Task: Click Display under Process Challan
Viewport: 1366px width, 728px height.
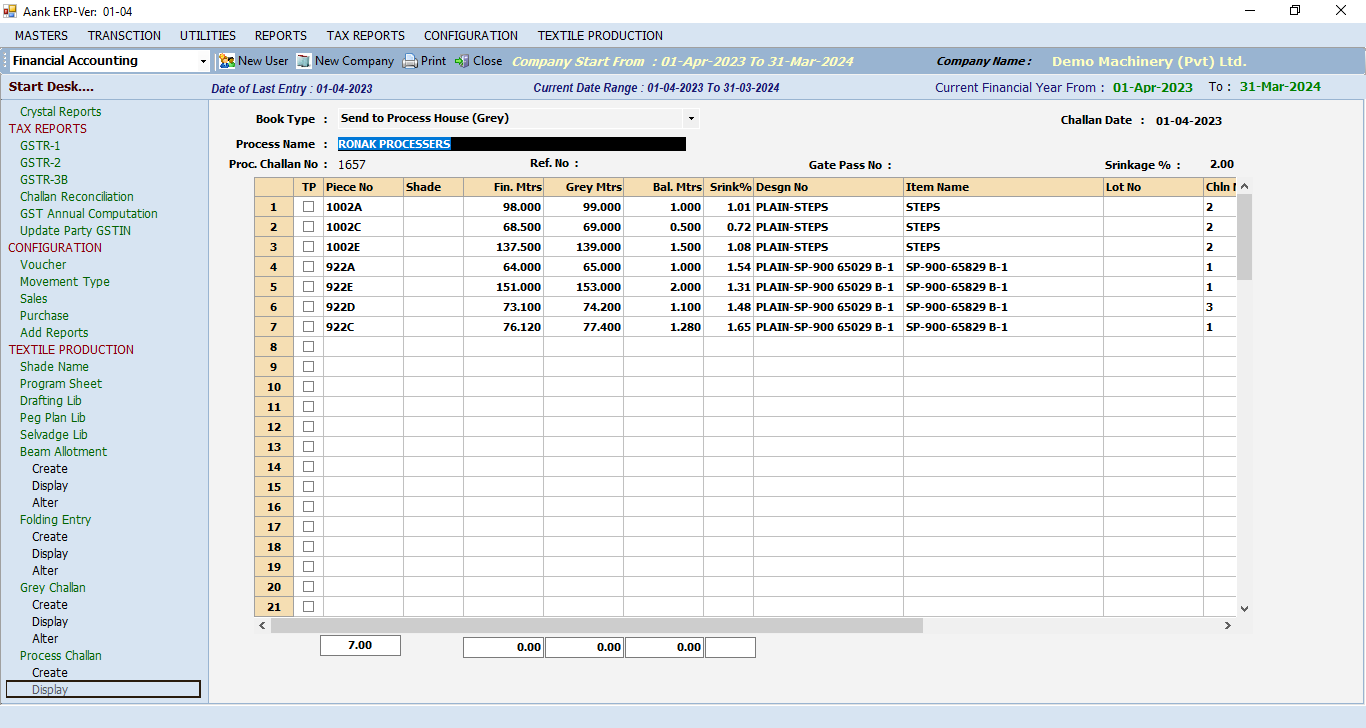Action: click(x=50, y=690)
